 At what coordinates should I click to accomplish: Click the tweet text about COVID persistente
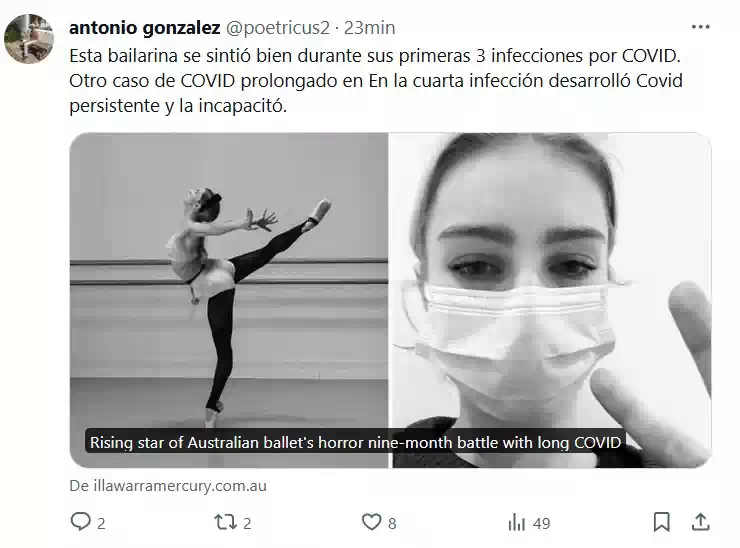(376, 81)
